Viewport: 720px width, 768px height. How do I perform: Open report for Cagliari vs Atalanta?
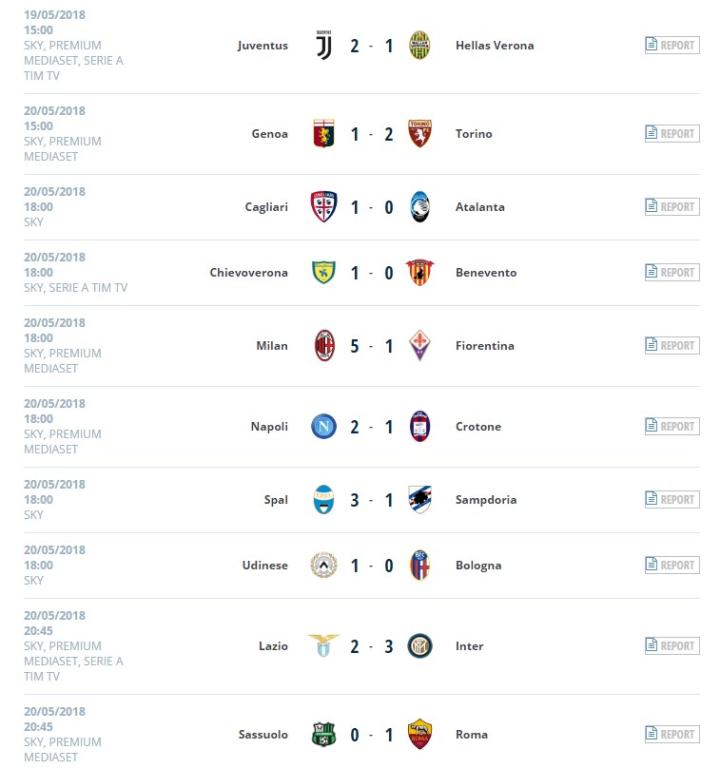(671, 207)
